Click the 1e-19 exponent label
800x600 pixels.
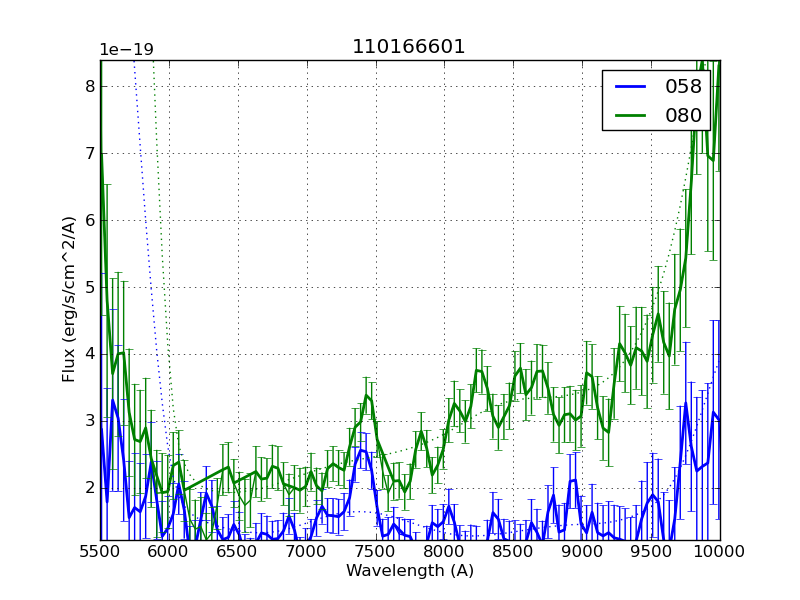click(126, 50)
